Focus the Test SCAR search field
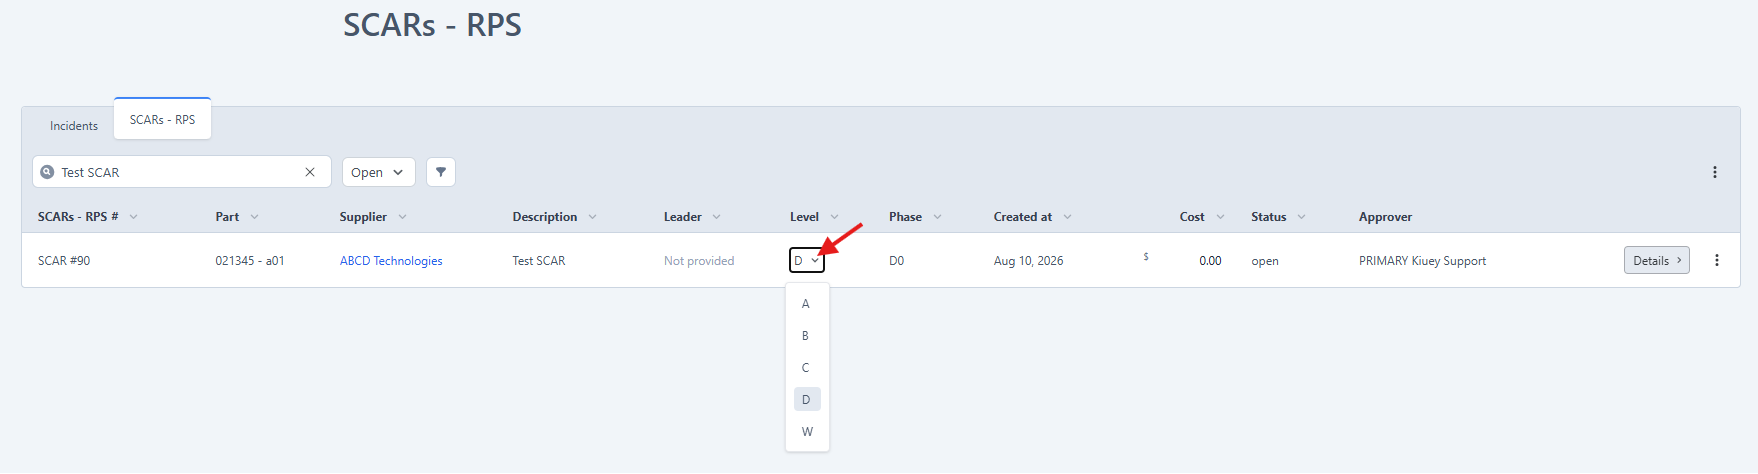 click(x=176, y=172)
